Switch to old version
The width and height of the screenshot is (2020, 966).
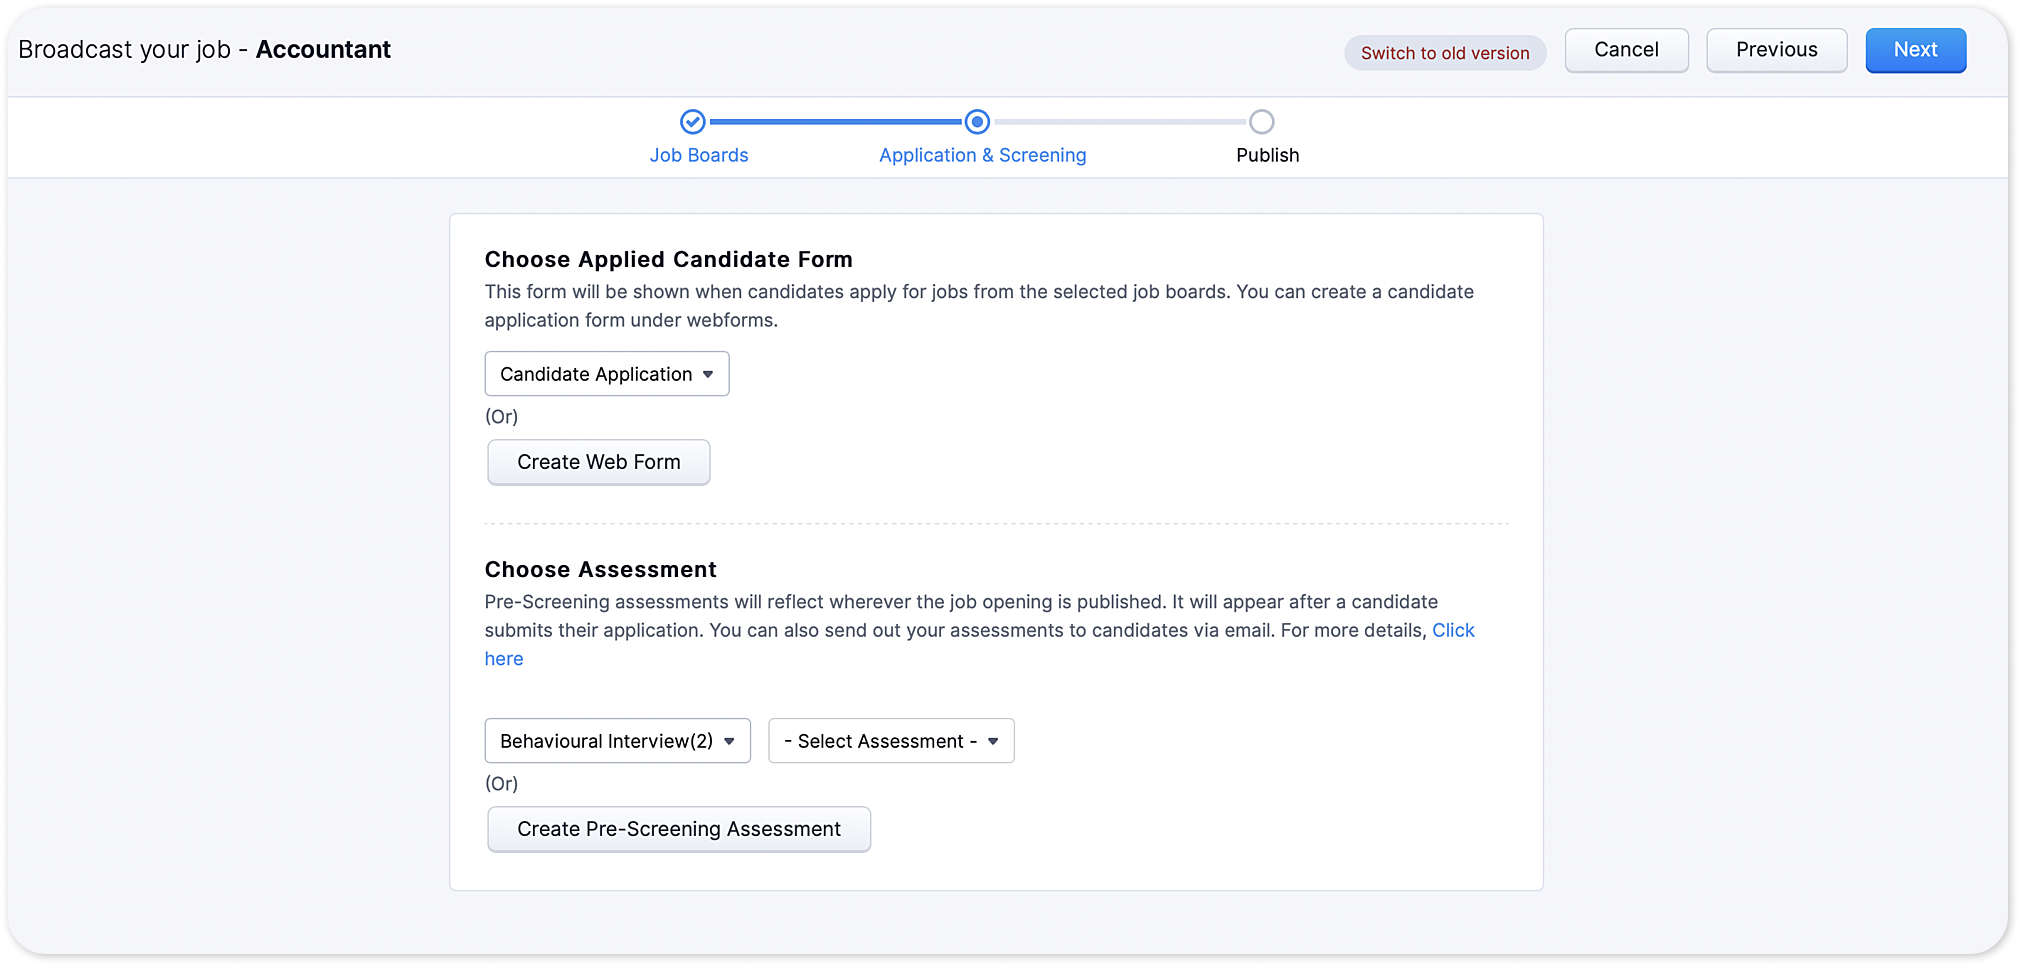(x=1444, y=53)
